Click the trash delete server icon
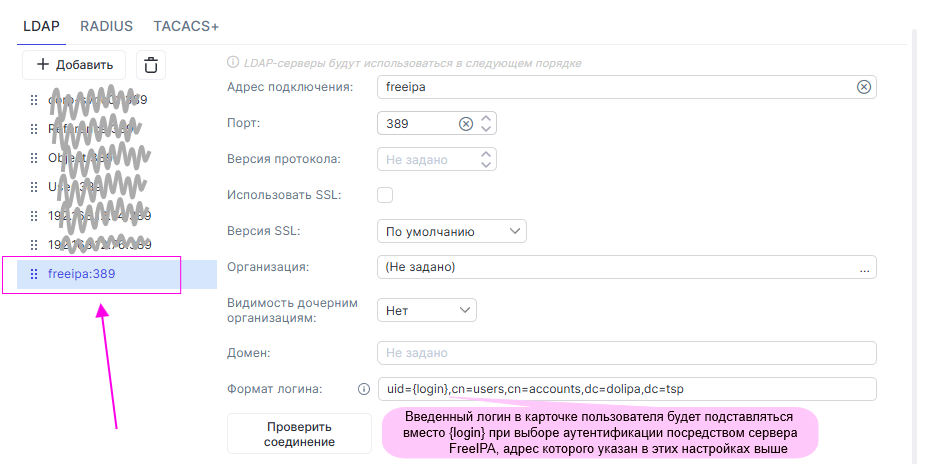936x464 pixels. [151, 65]
